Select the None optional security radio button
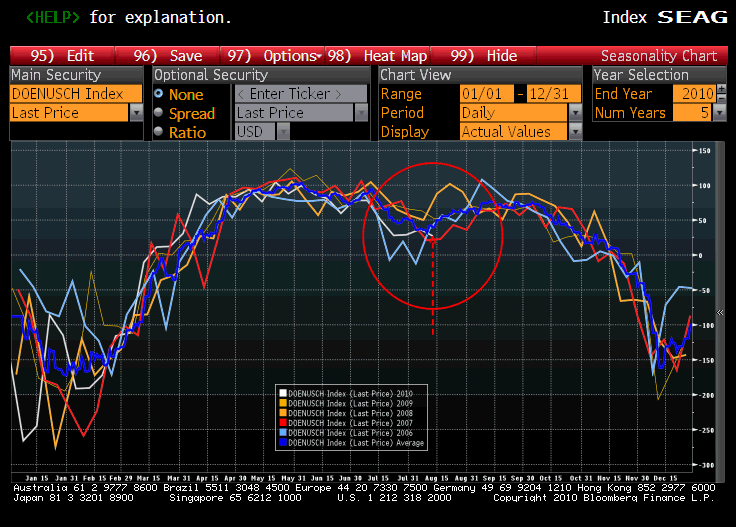This screenshot has width=736, height=527. click(x=159, y=94)
